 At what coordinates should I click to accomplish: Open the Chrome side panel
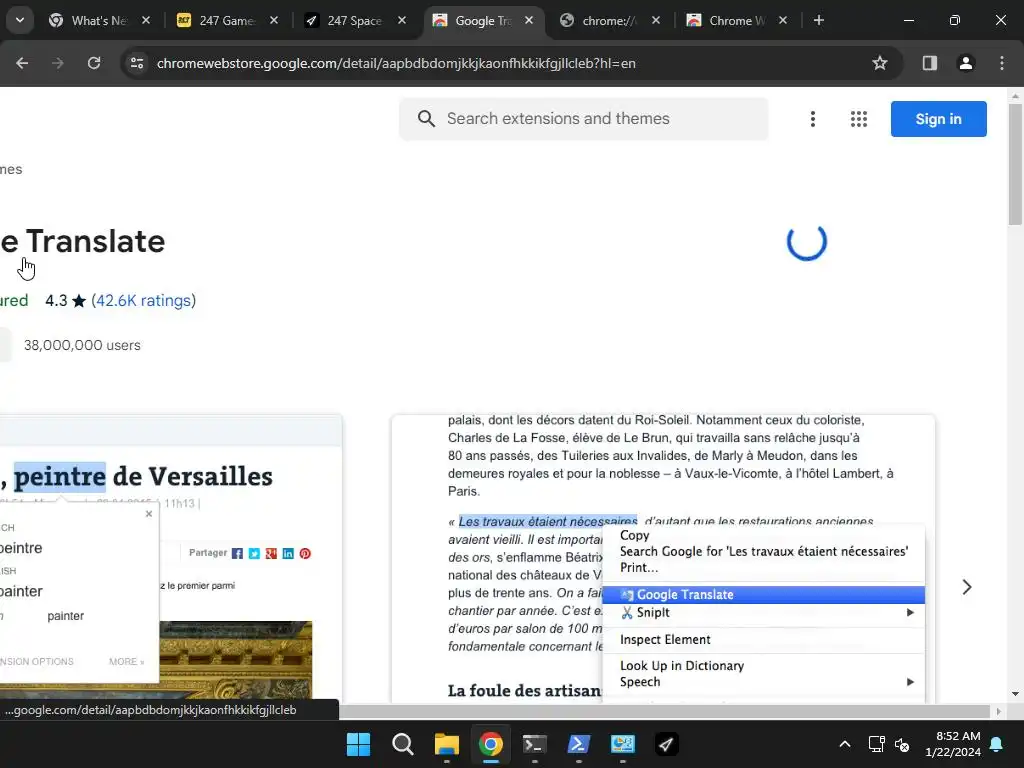929,63
